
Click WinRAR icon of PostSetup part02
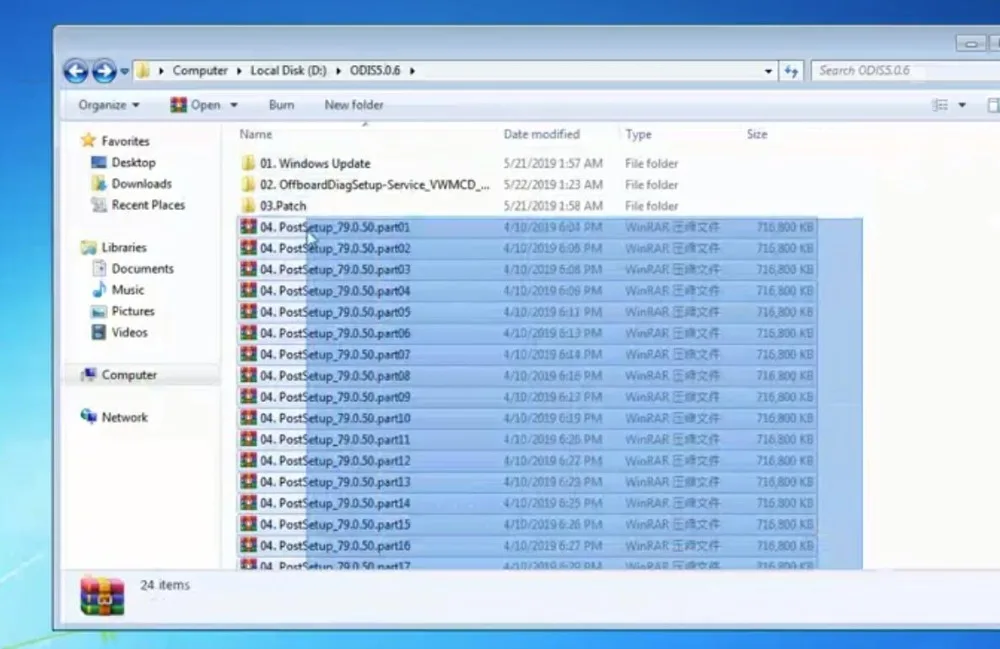point(249,247)
